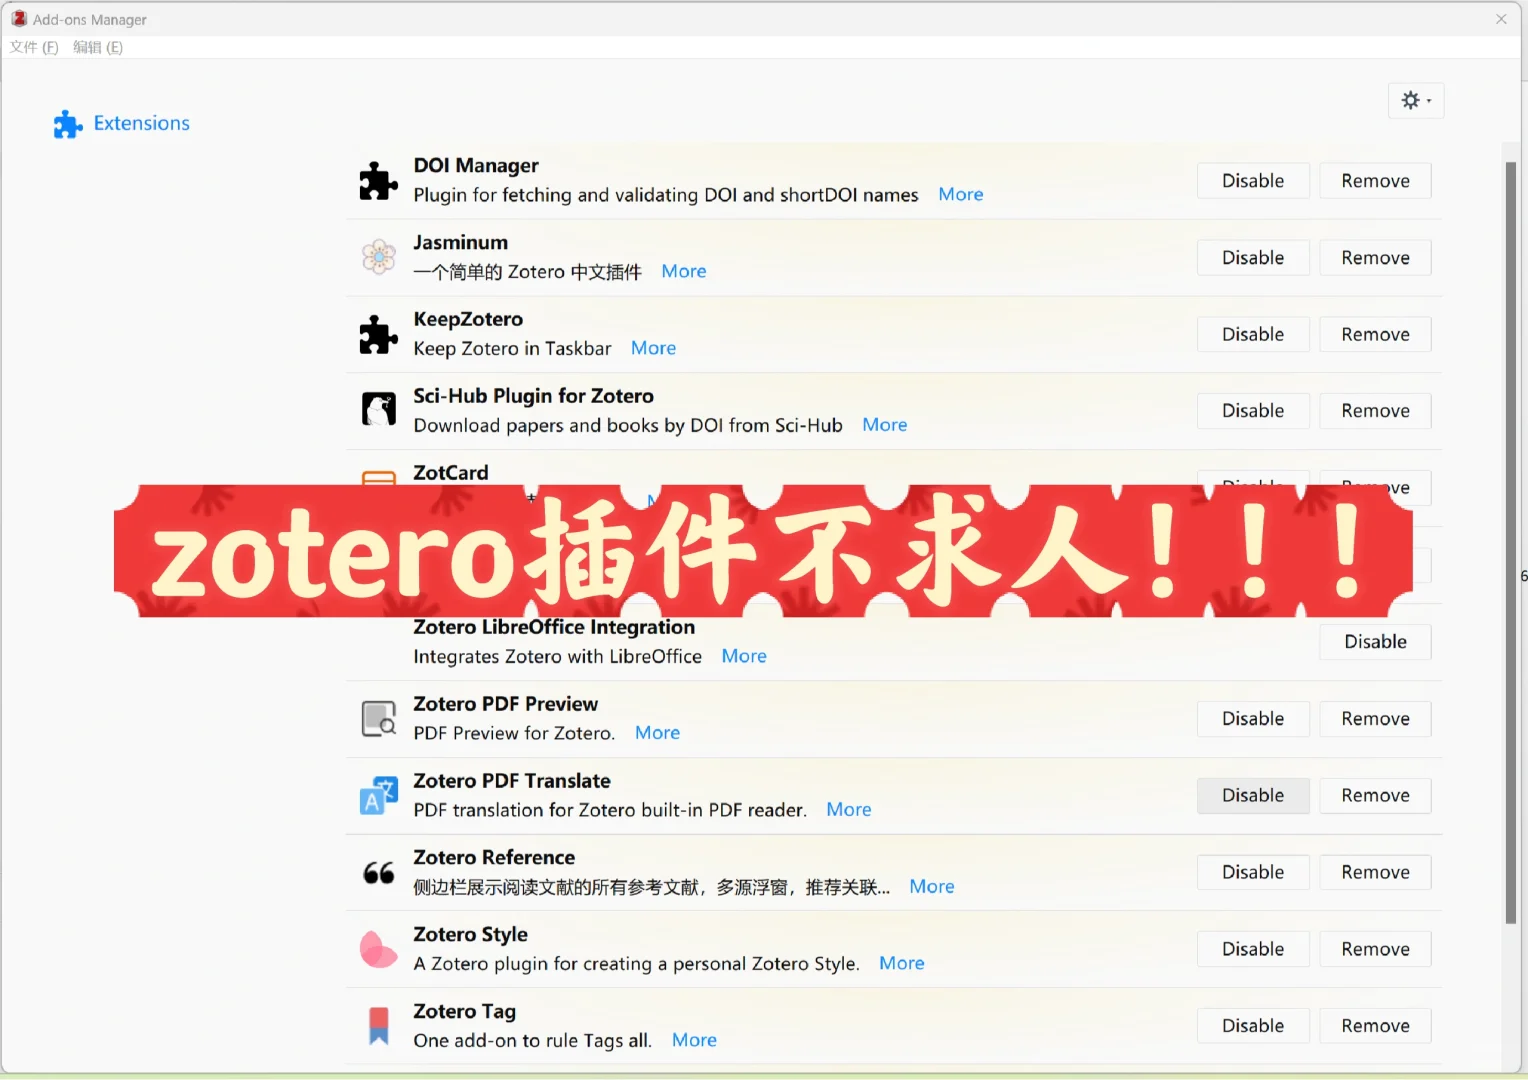Open the 文件 menu

click(33, 47)
